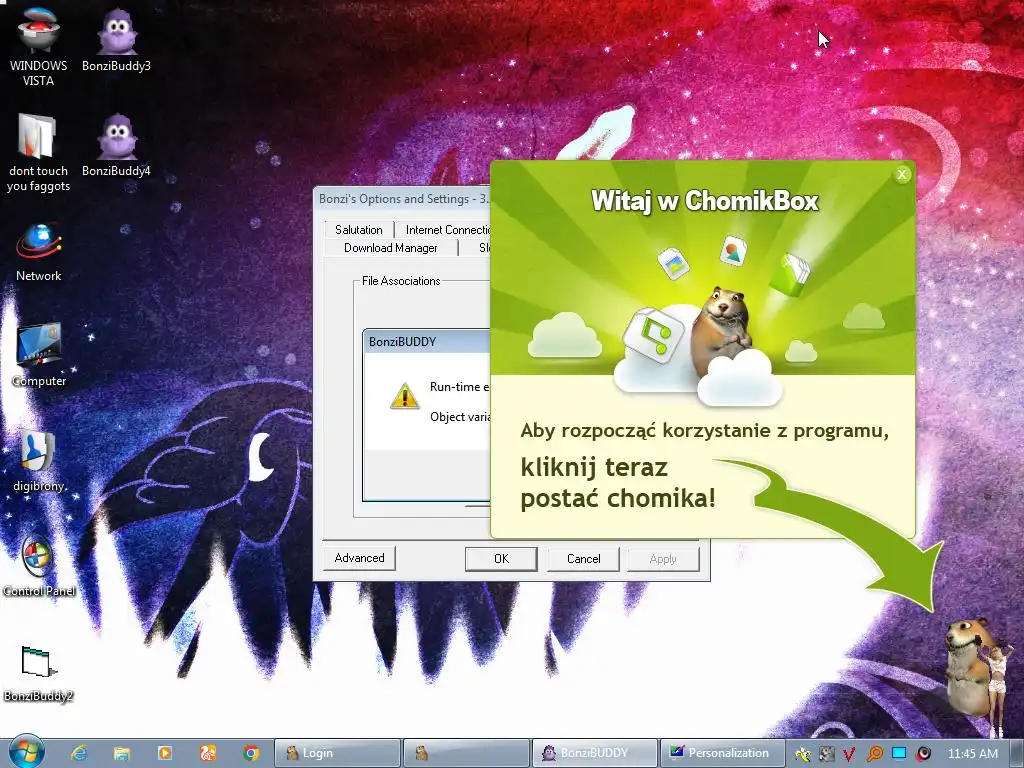The image size is (1024, 768).
Task: Launch Google Chrome from the taskbar
Action: point(251,753)
